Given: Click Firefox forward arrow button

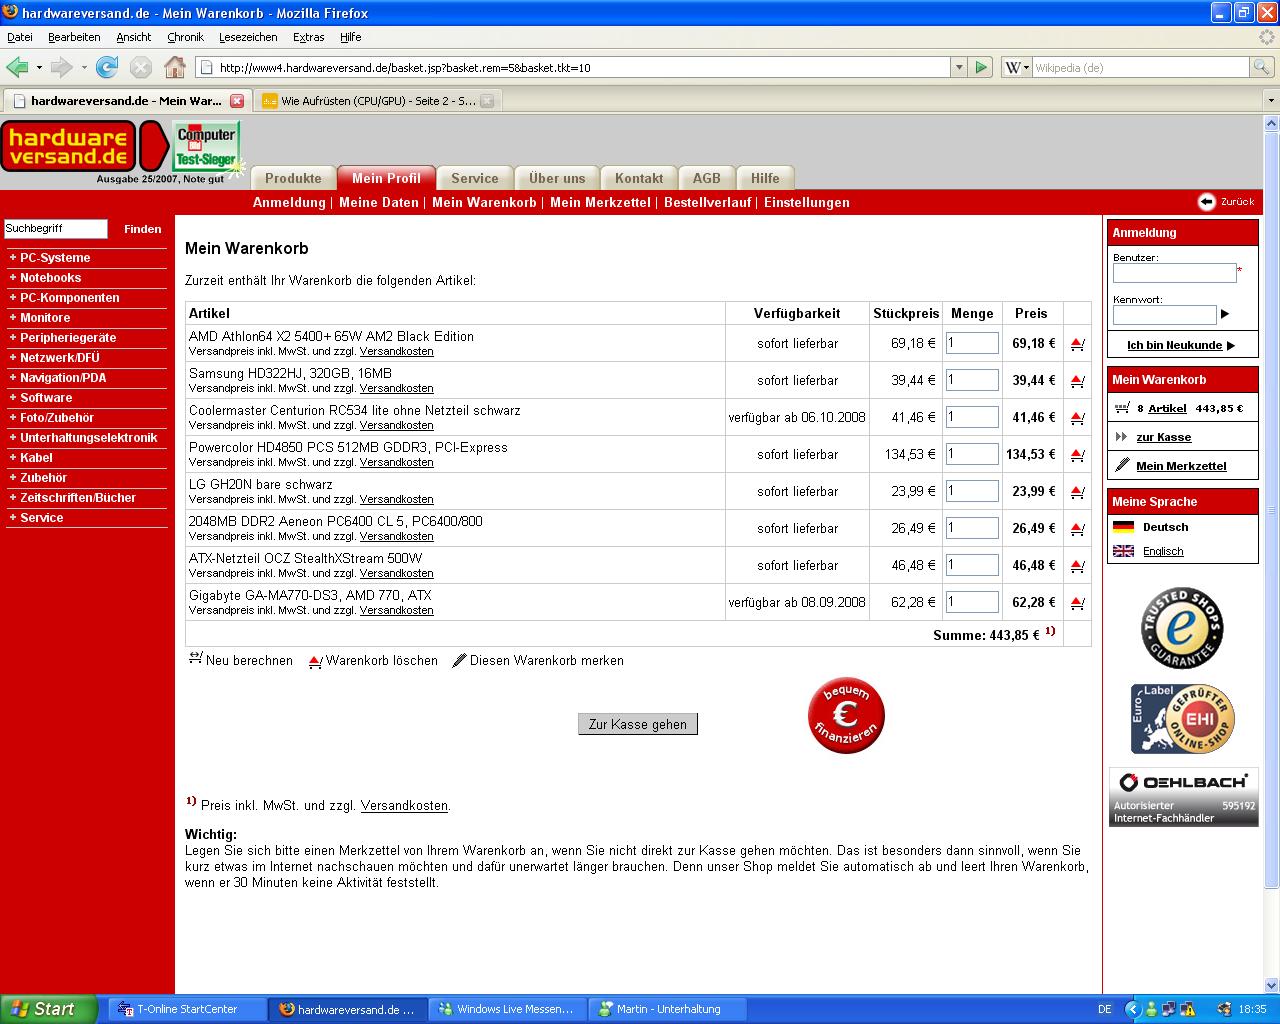Looking at the screenshot, I should pyautogui.click(x=61, y=67).
